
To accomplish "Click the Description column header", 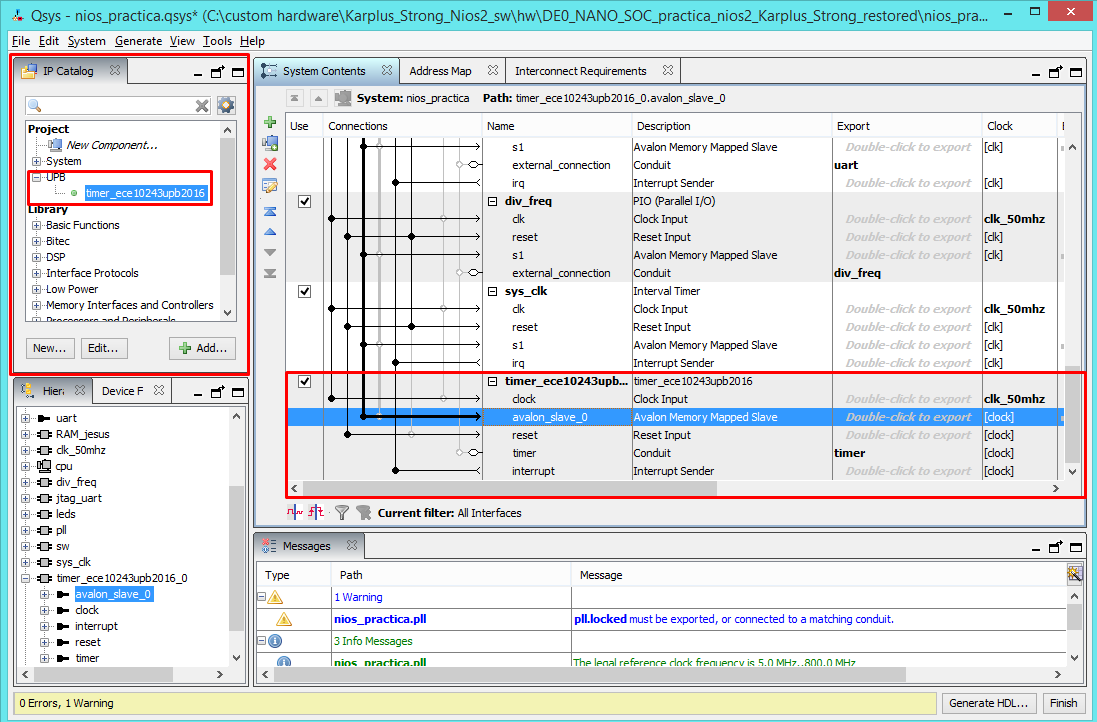I will click(x=732, y=126).
